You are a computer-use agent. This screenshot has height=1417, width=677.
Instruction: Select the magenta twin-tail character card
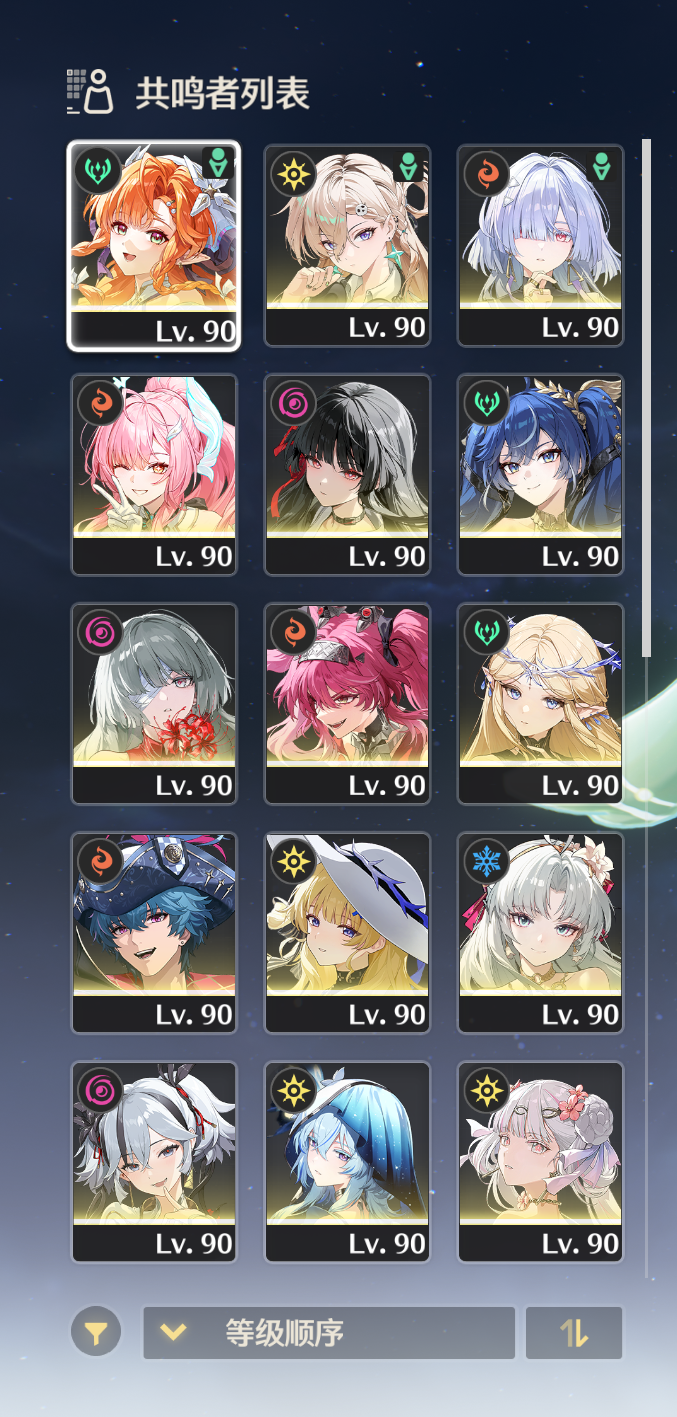tap(347, 704)
